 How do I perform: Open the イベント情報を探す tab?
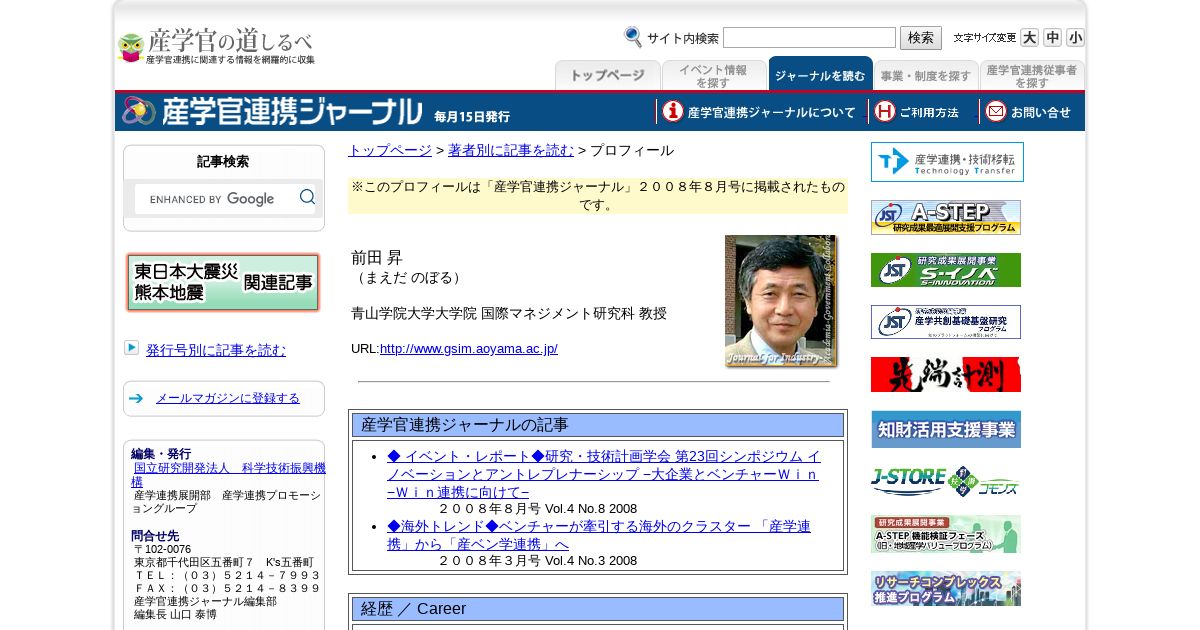[714, 75]
